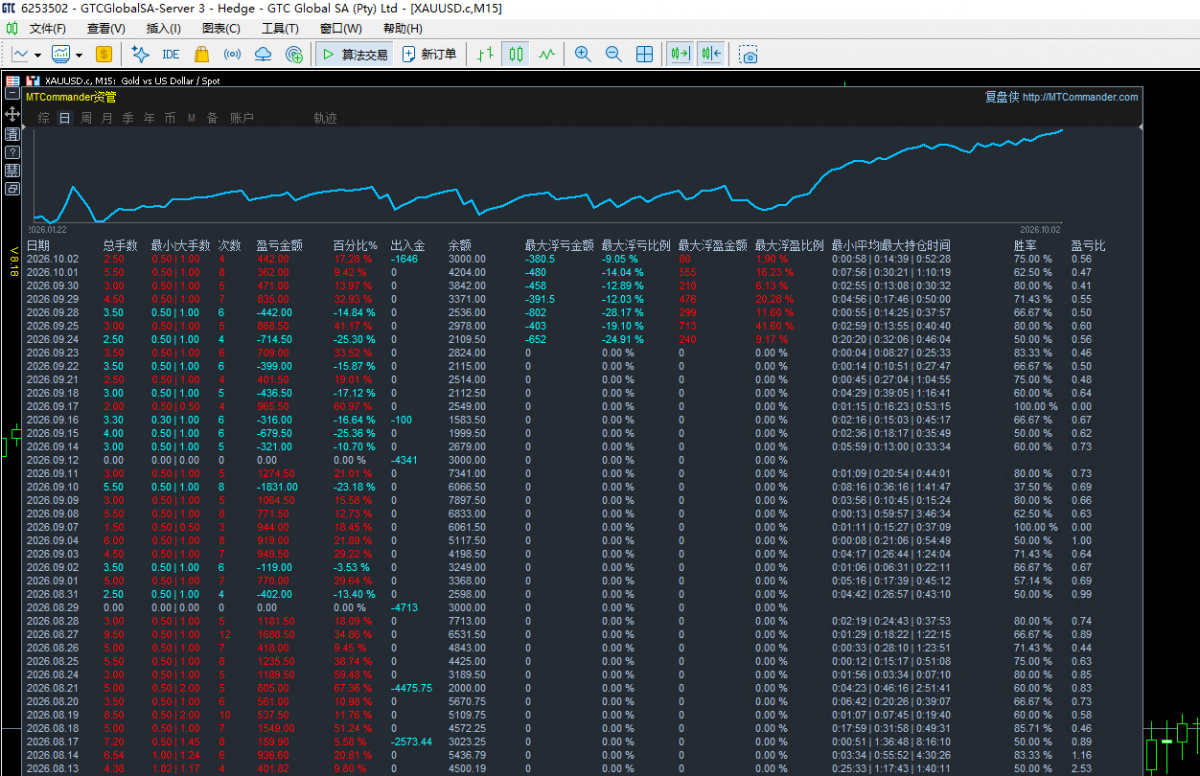Click the 盈亏比 column header
Image resolution: width=1200 pixels, height=776 pixels.
pos(1088,245)
